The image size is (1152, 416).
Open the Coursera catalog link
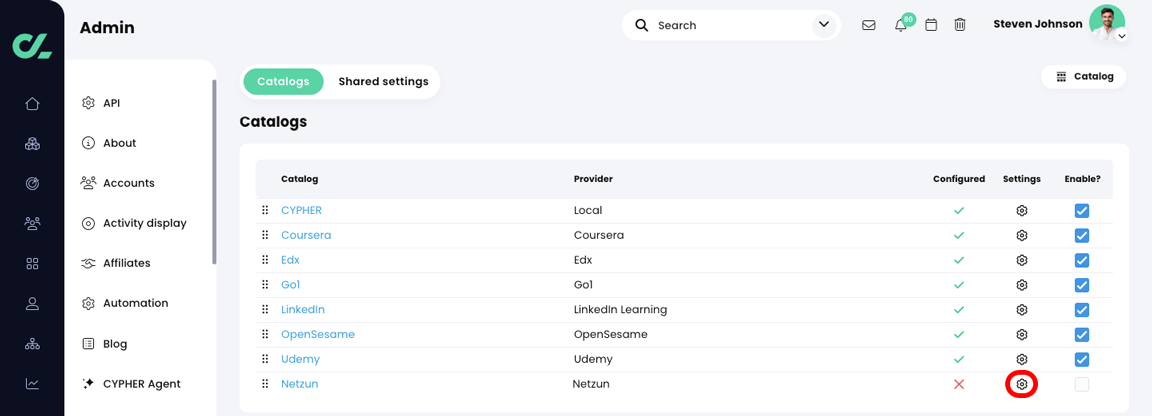click(x=306, y=235)
